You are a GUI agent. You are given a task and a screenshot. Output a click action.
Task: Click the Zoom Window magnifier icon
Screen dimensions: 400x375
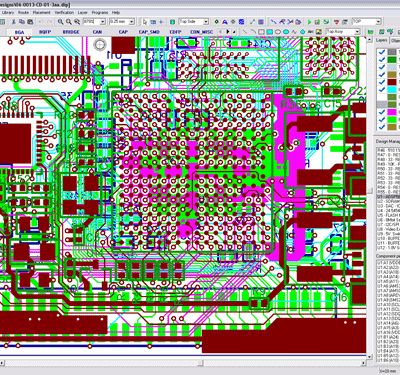tap(77, 22)
